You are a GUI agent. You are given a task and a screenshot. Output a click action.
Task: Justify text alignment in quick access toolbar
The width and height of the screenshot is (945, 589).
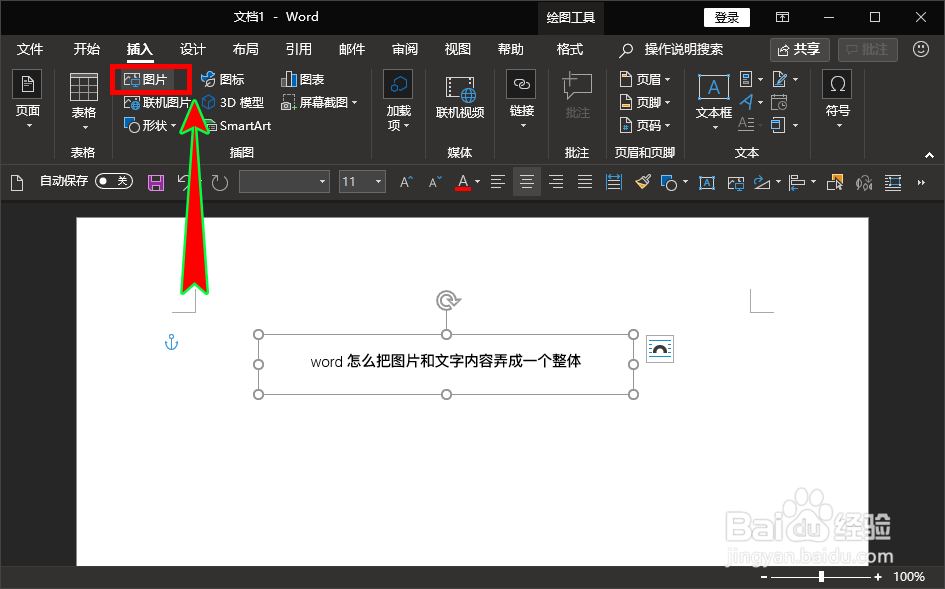[585, 182]
